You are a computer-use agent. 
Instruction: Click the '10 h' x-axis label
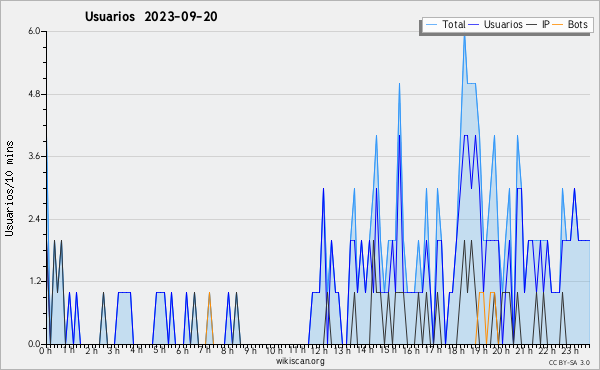[x=274, y=351]
